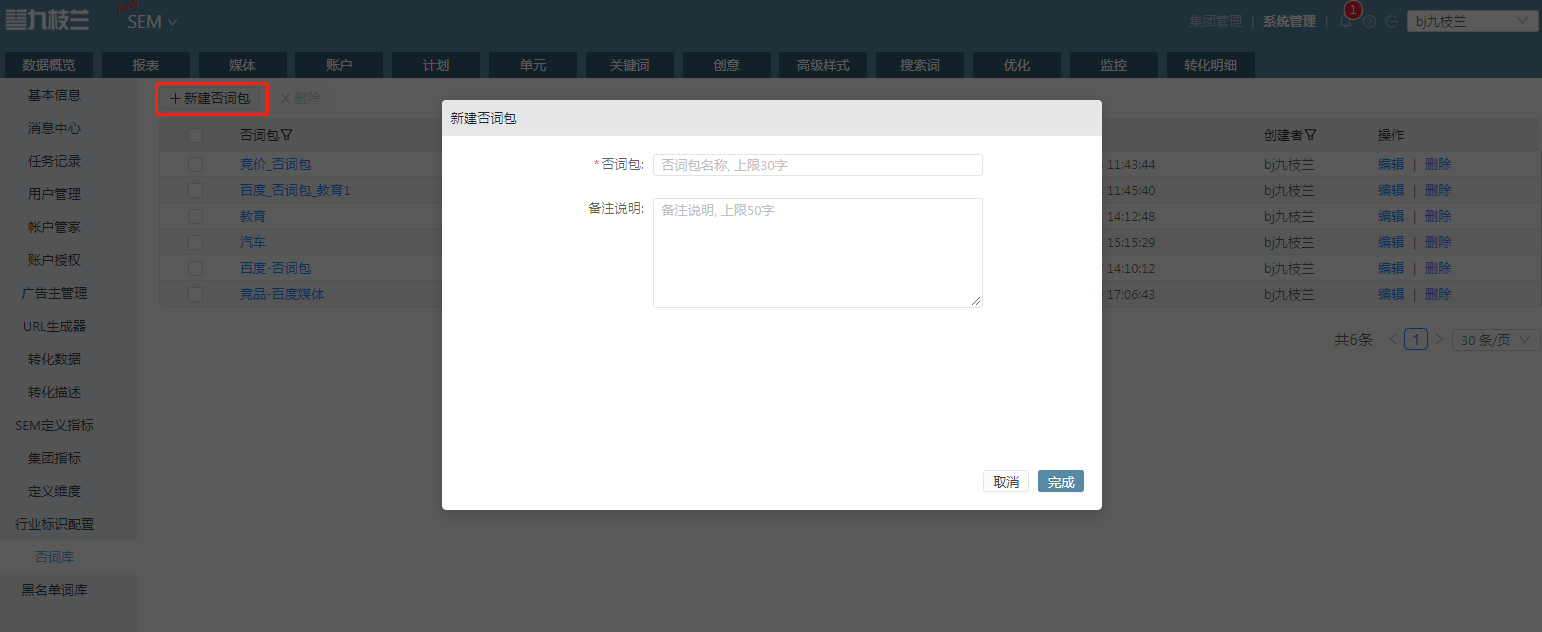Toggle the select-all checkbox in table header
Image resolution: width=1542 pixels, height=632 pixels.
[x=195, y=135]
